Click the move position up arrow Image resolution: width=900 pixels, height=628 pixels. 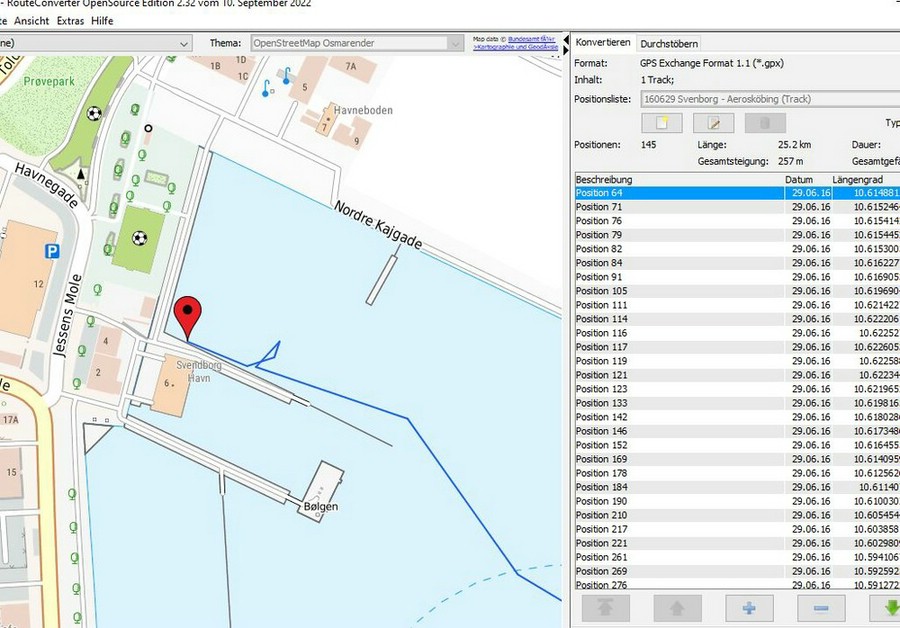pyautogui.click(x=678, y=607)
